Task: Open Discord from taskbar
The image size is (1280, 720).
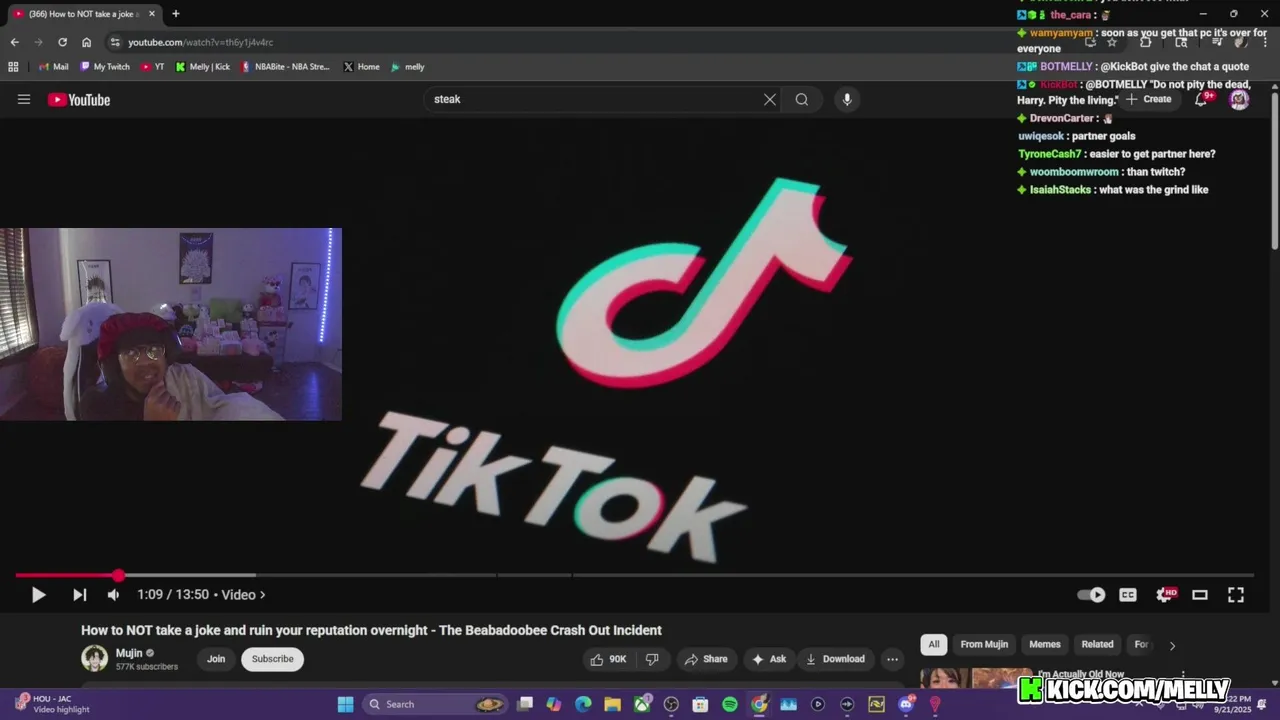Action: click(x=906, y=704)
